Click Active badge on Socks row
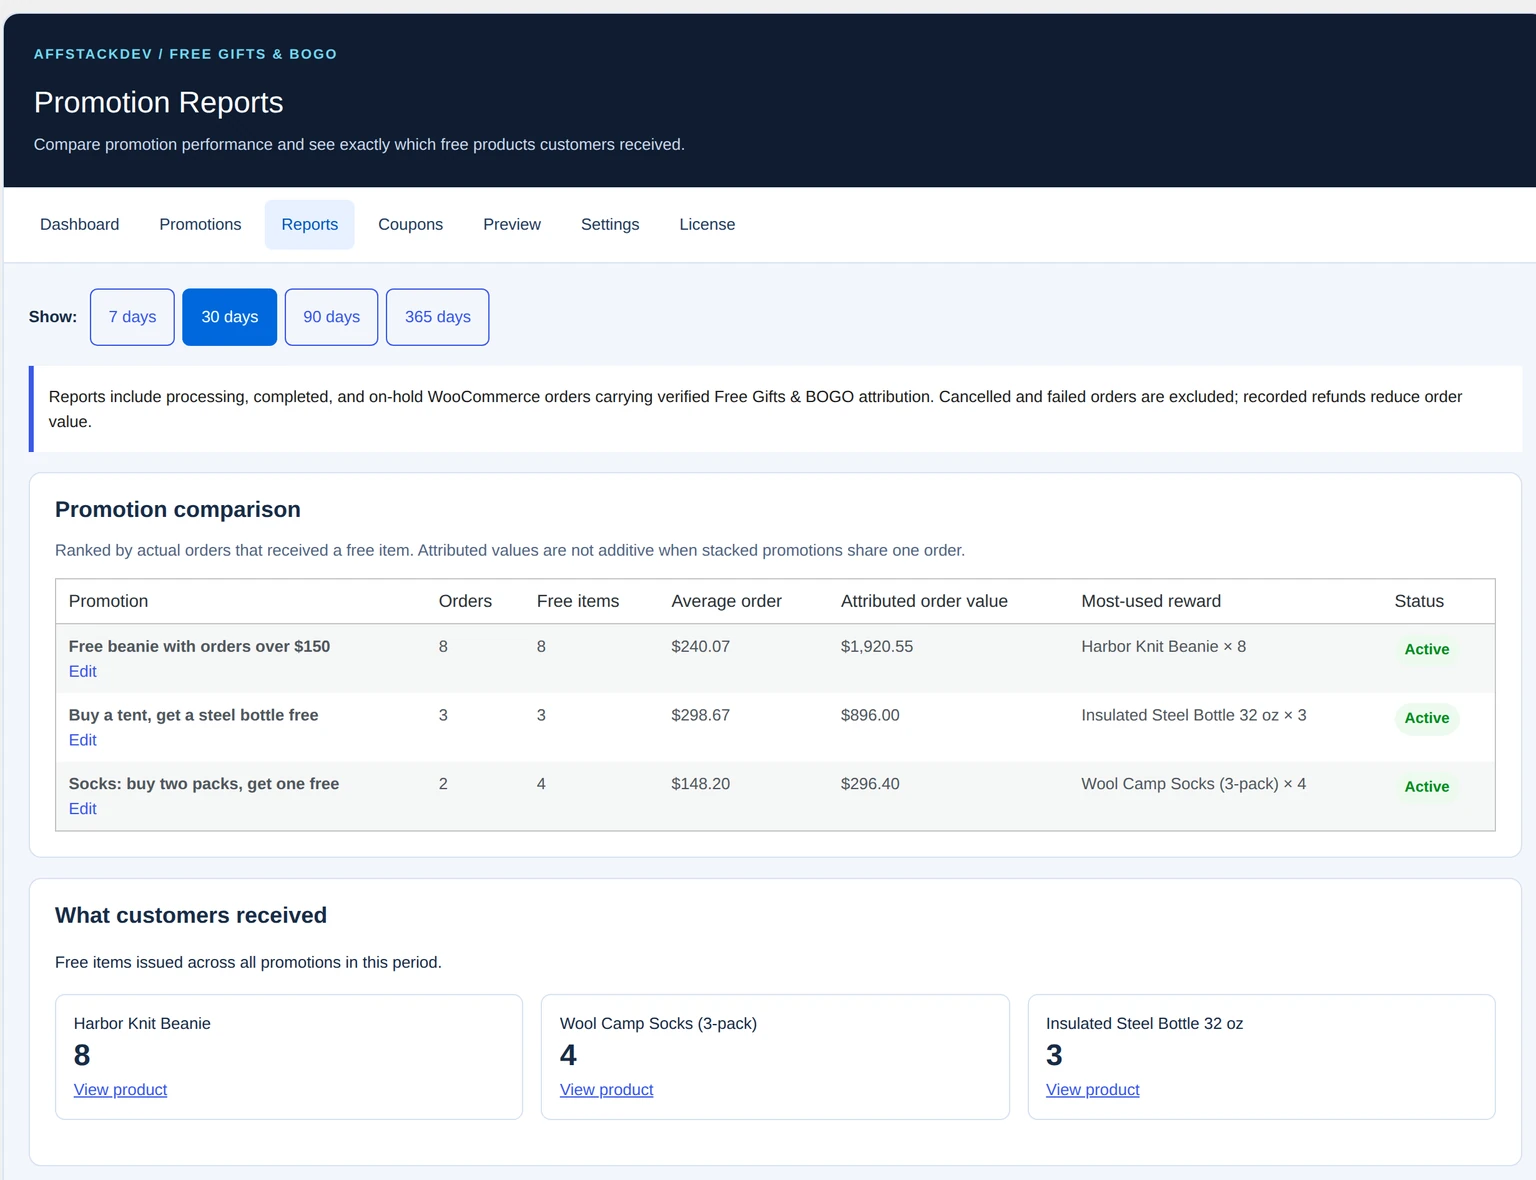The height and width of the screenshot is (1180, 1536). (x=1426, y=787)
